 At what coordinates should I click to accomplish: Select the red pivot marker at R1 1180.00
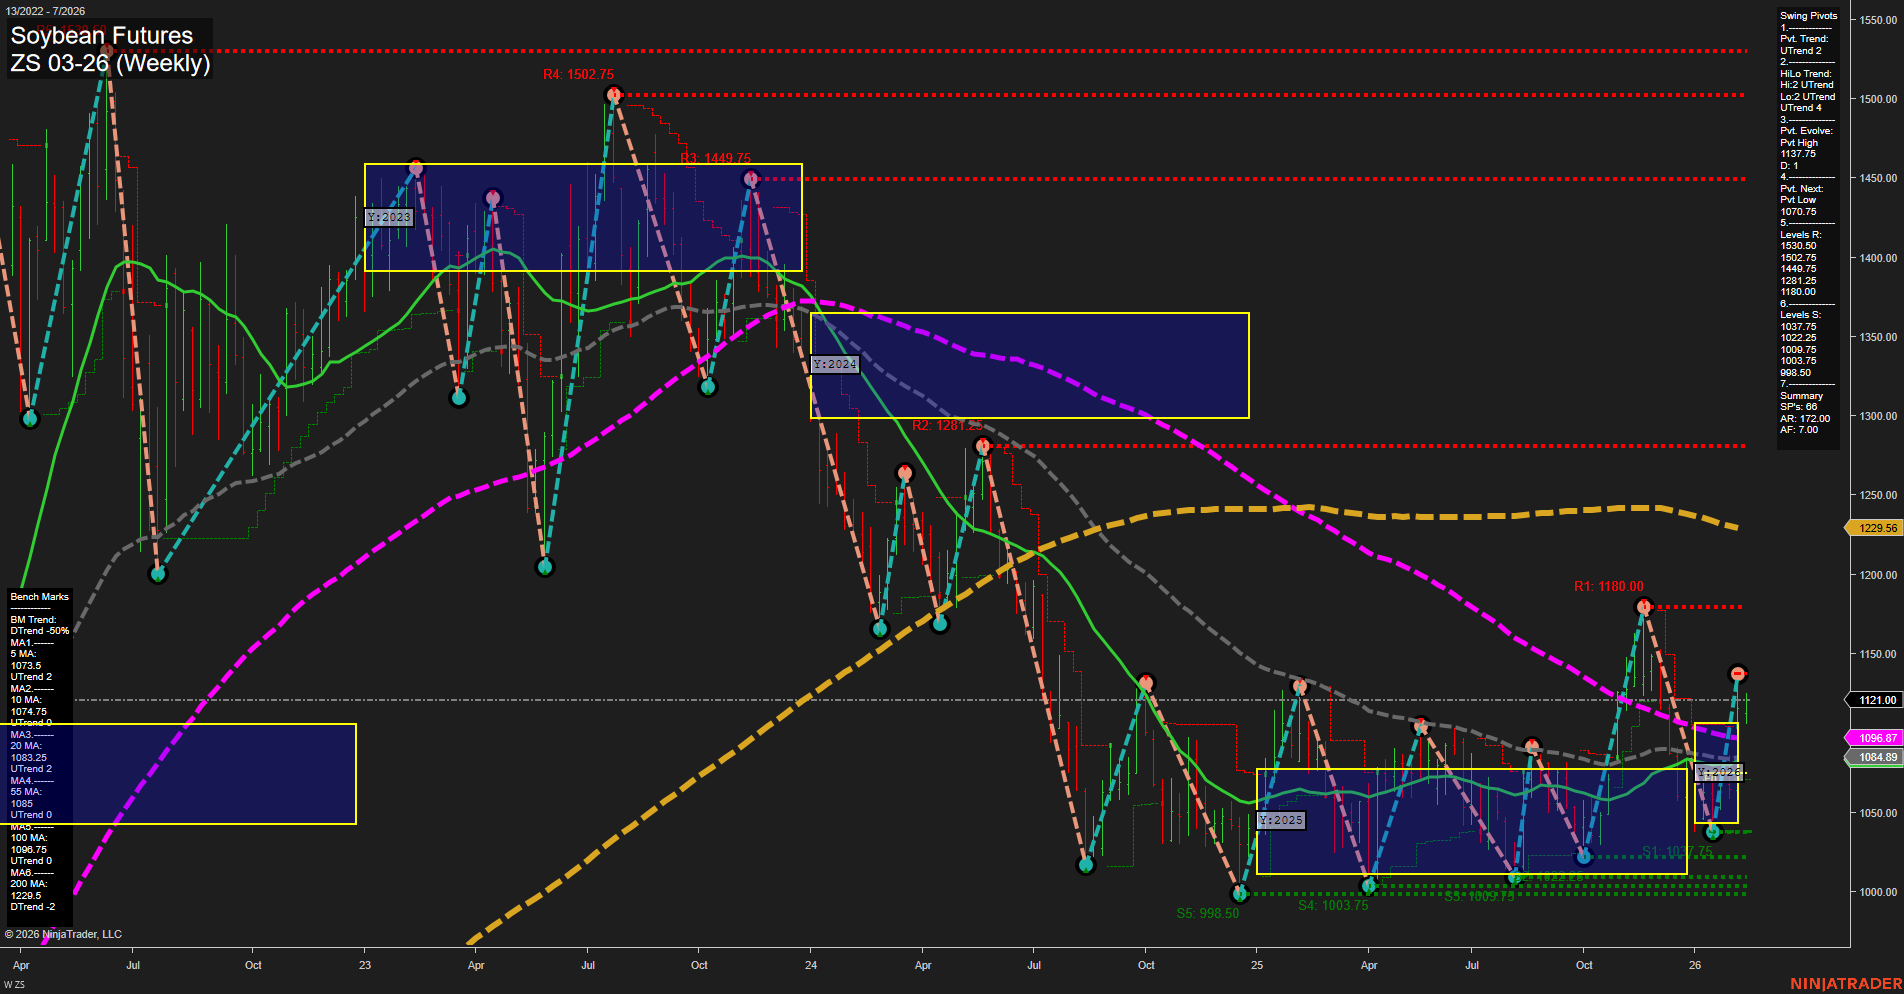[x=1644, y=605]
